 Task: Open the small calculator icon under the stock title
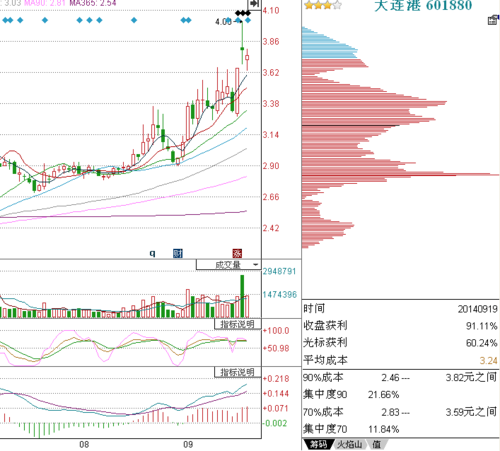tap(493, 20)
